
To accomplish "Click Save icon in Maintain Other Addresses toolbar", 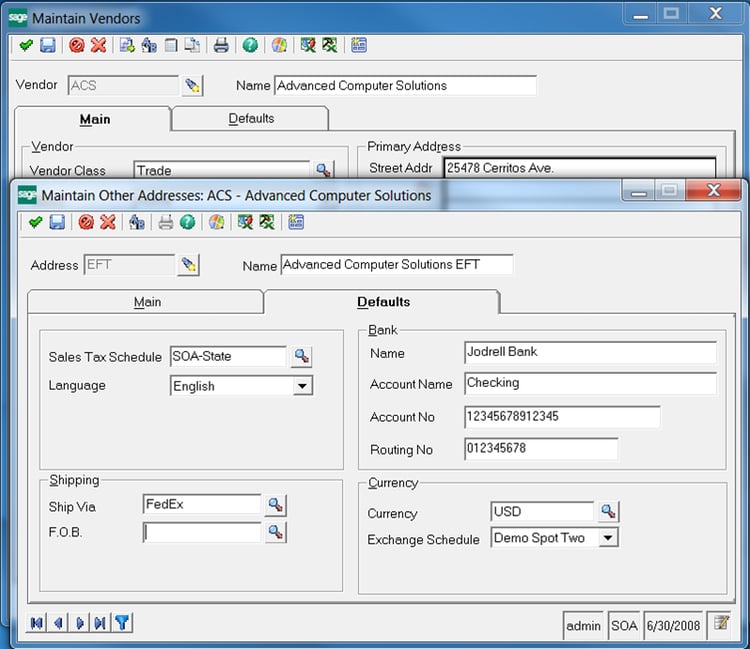I will 58,222.
